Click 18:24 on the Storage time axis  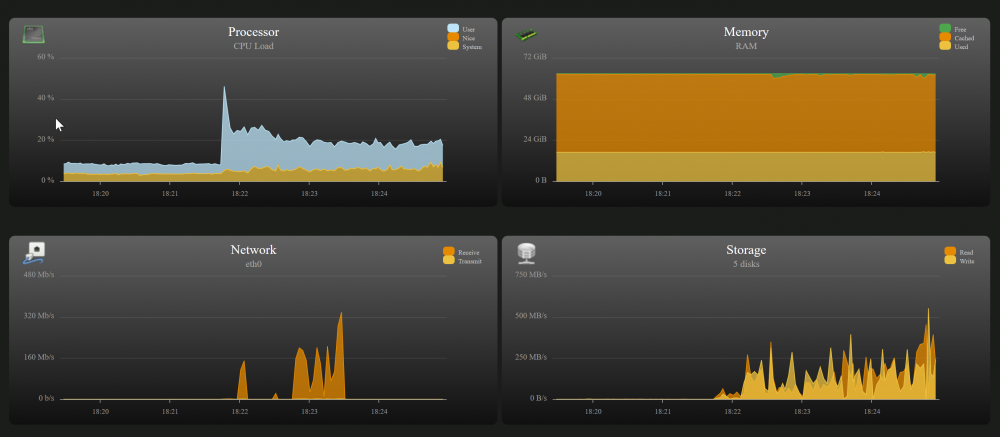point(871,412)
